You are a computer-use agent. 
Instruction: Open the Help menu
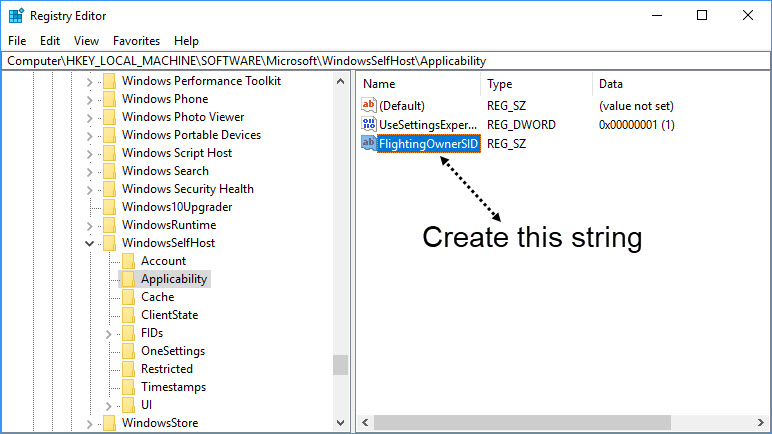186,41
